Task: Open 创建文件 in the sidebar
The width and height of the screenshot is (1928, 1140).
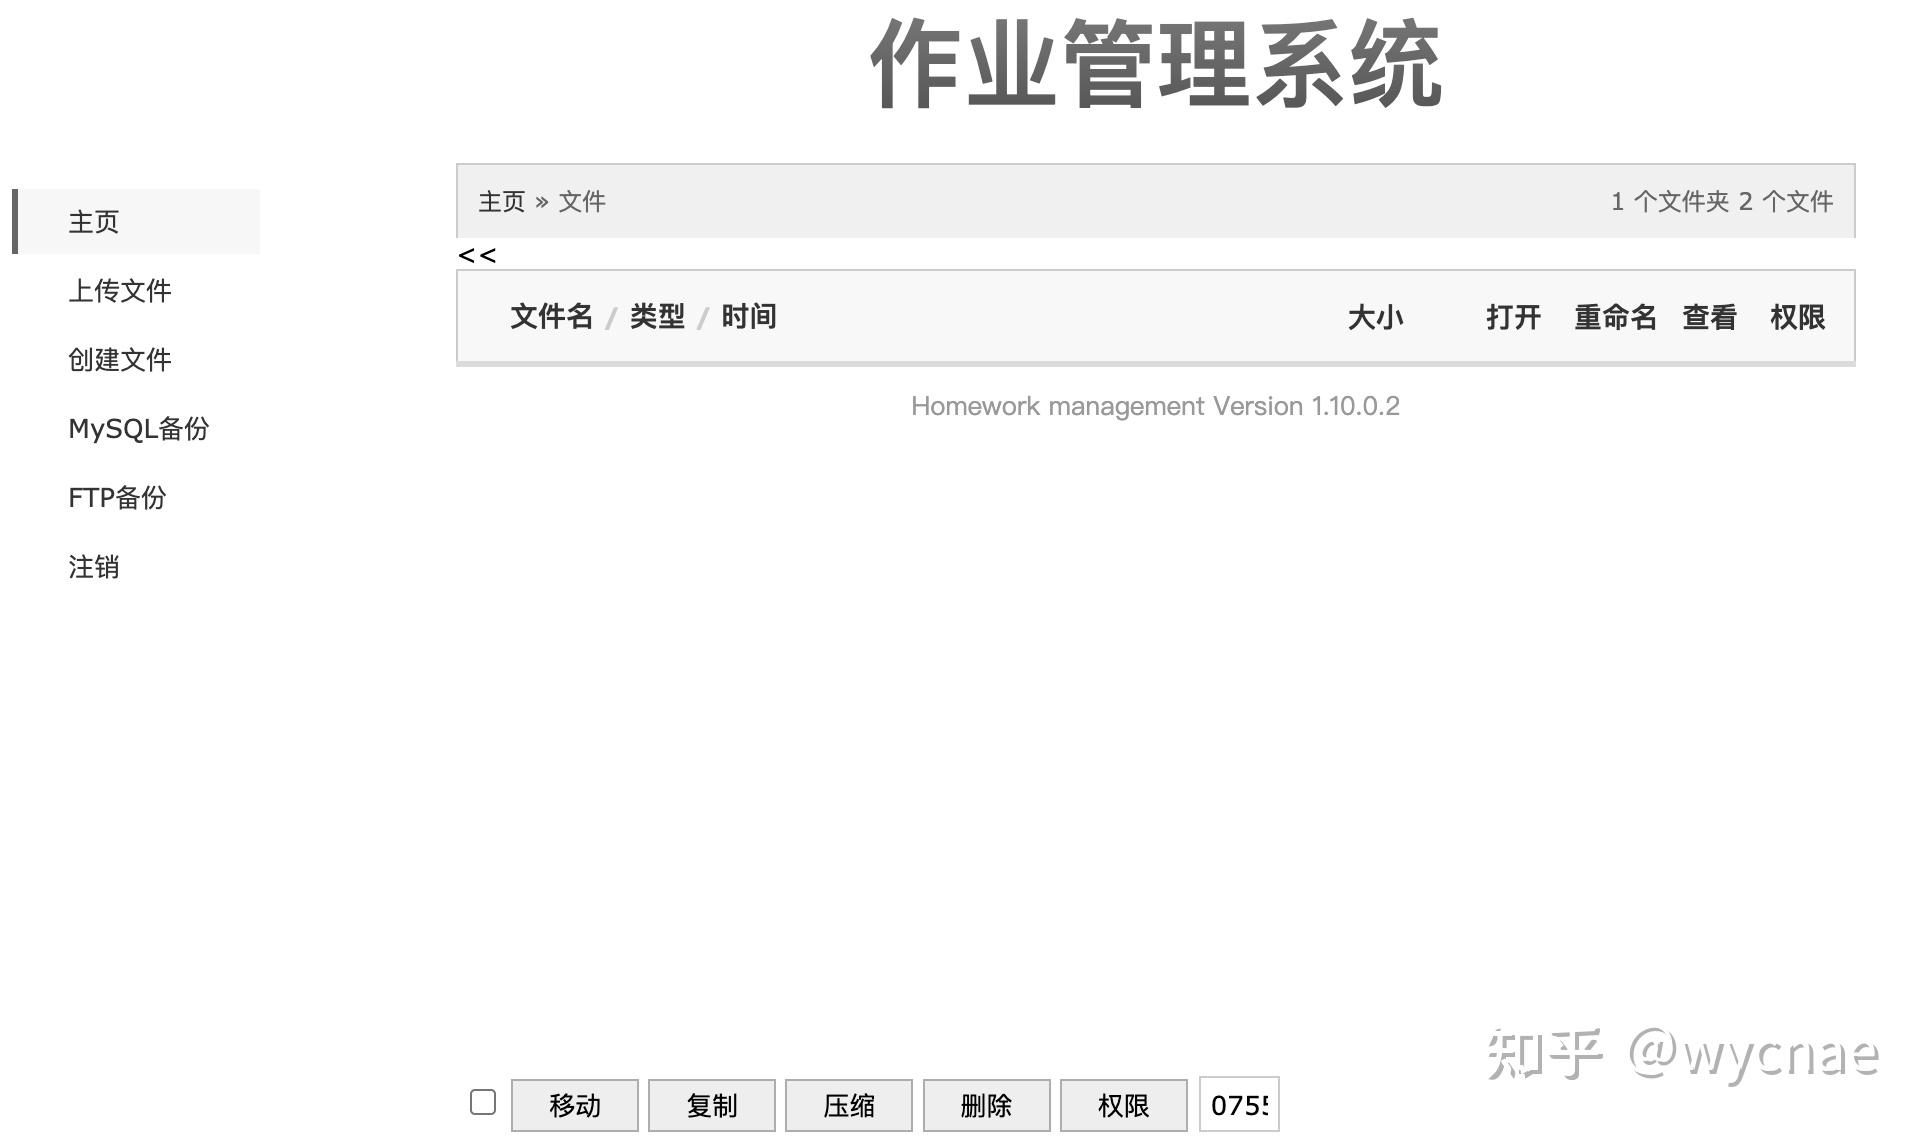Action: [120, 360]
